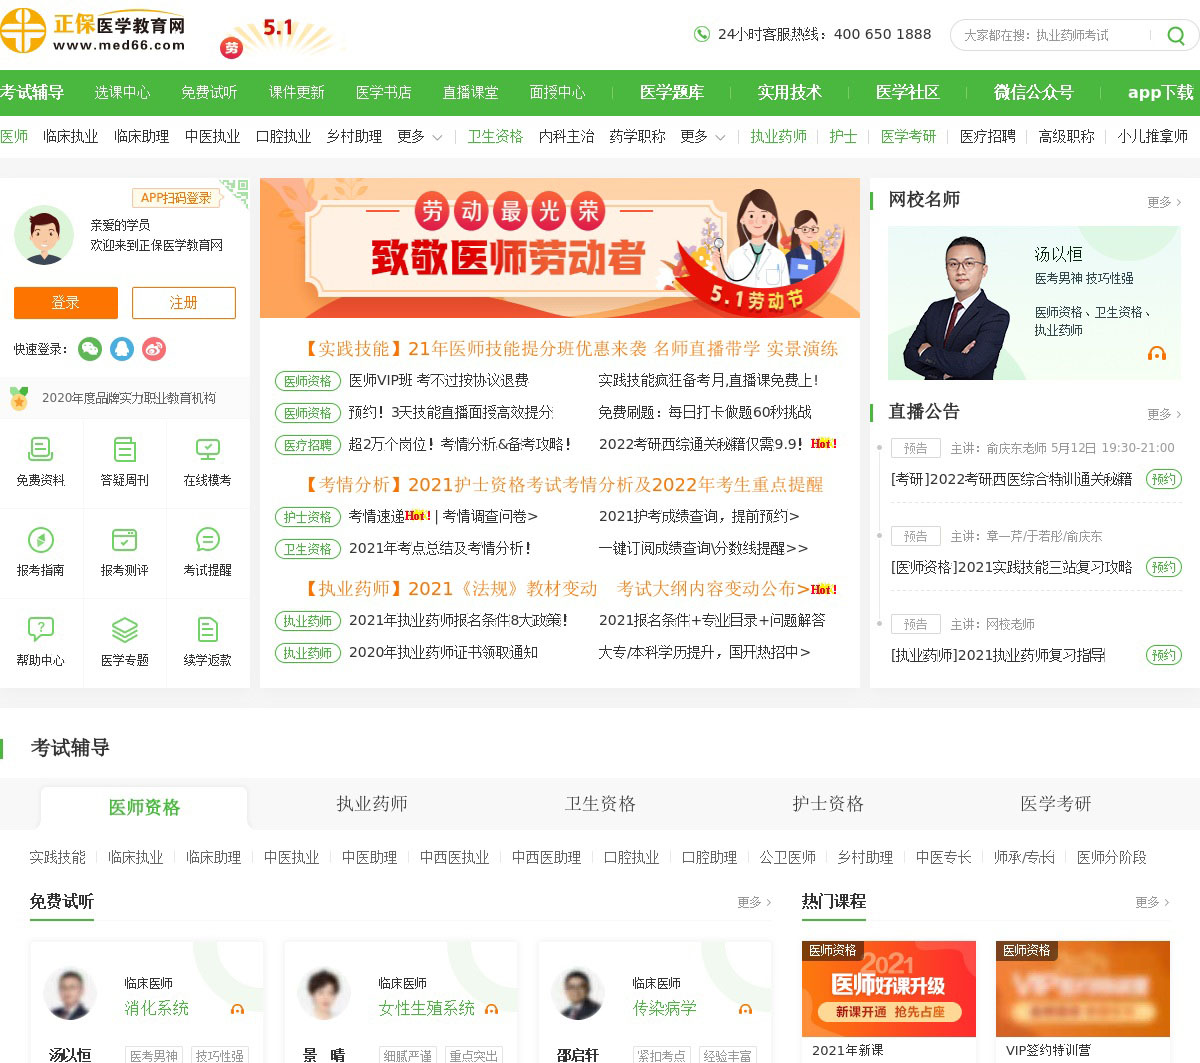Click the 医师分阶段 subcategory link

[1111, 857]
